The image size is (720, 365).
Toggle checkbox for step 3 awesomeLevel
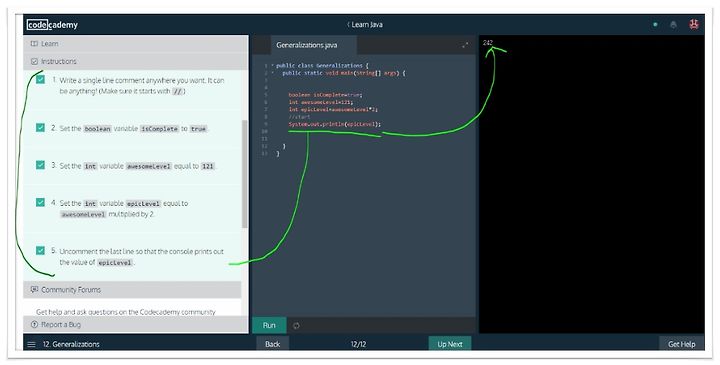tap(40, 165)
